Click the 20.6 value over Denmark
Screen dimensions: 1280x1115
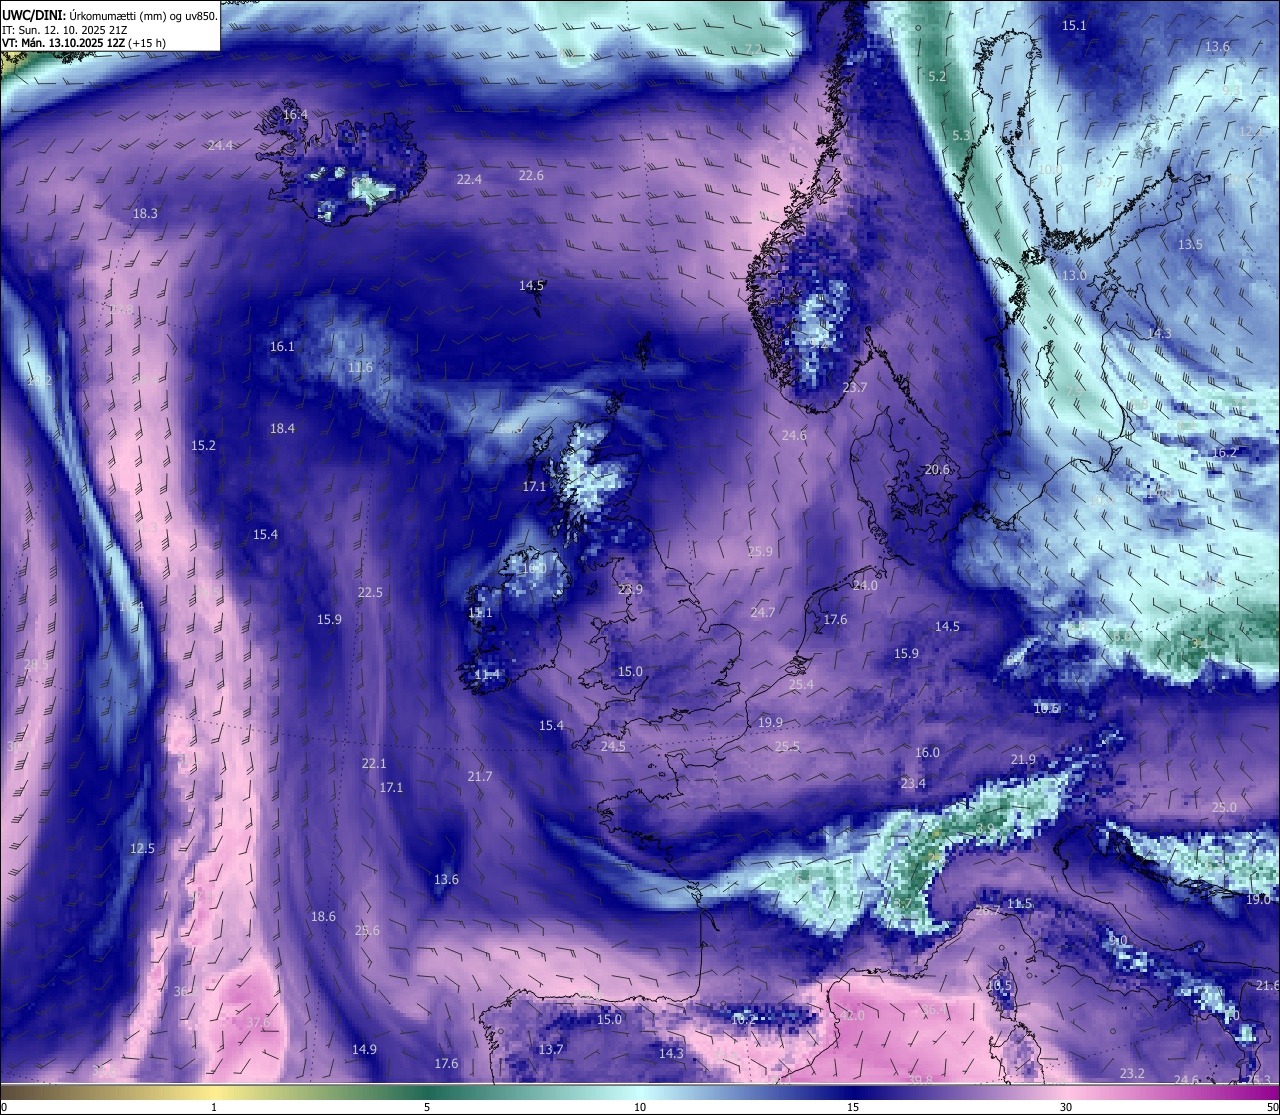937,469
